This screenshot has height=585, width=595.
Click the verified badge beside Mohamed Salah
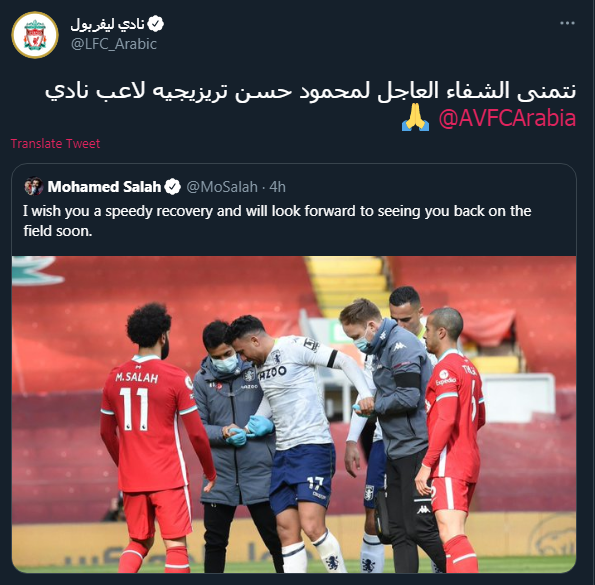pos(173,187)
